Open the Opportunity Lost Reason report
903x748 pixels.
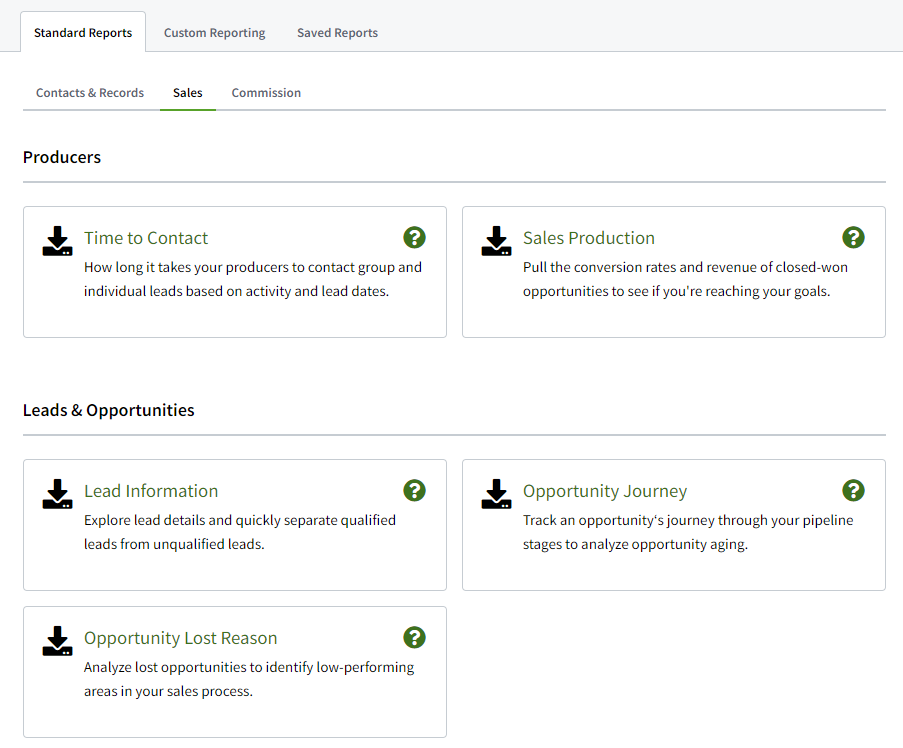180,637
